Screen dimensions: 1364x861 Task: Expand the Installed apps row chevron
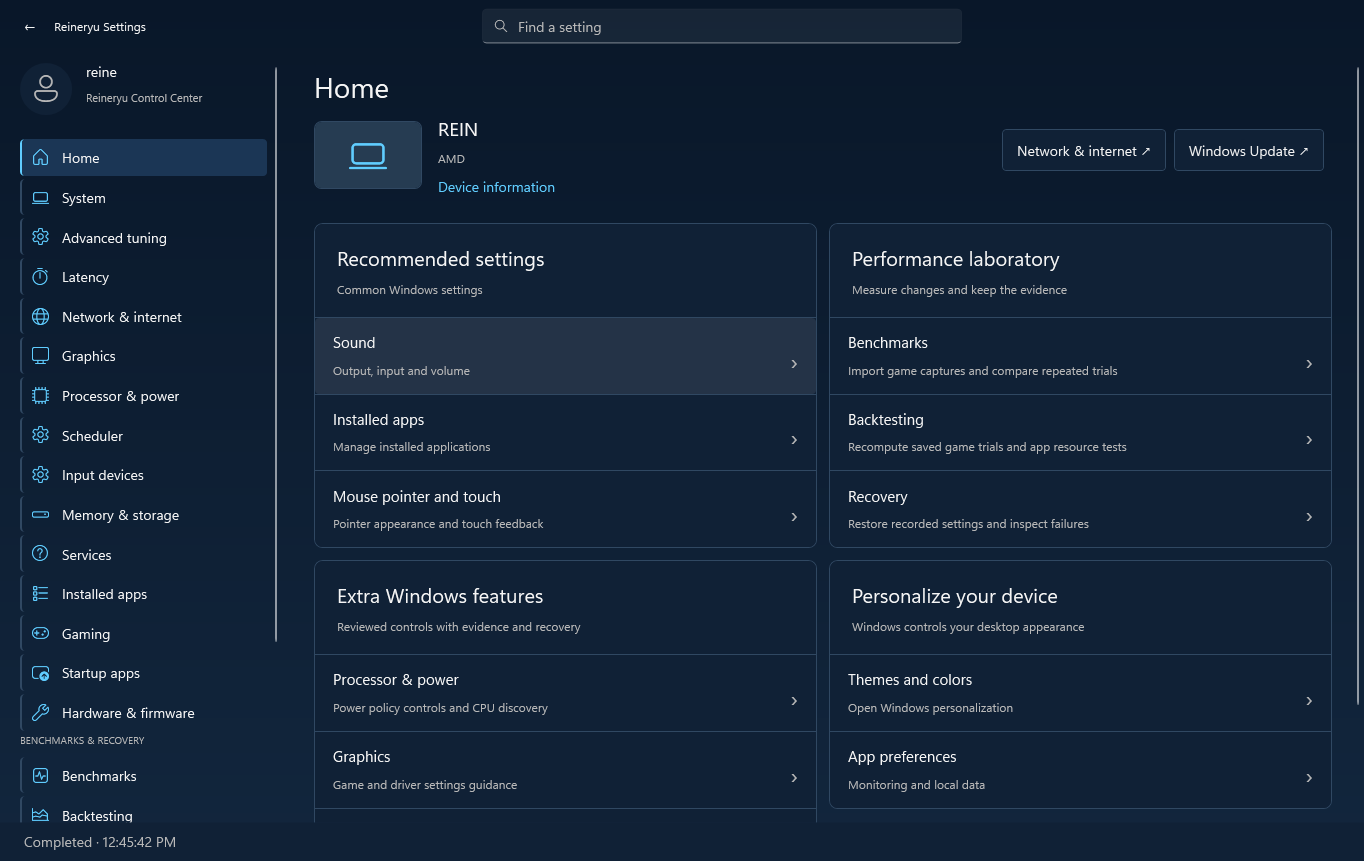(x=794, y=440)
